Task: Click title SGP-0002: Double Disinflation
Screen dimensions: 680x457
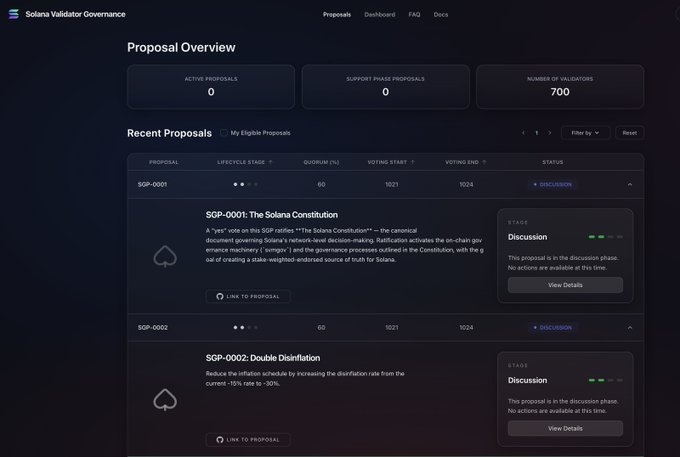Action: (263, 358)
